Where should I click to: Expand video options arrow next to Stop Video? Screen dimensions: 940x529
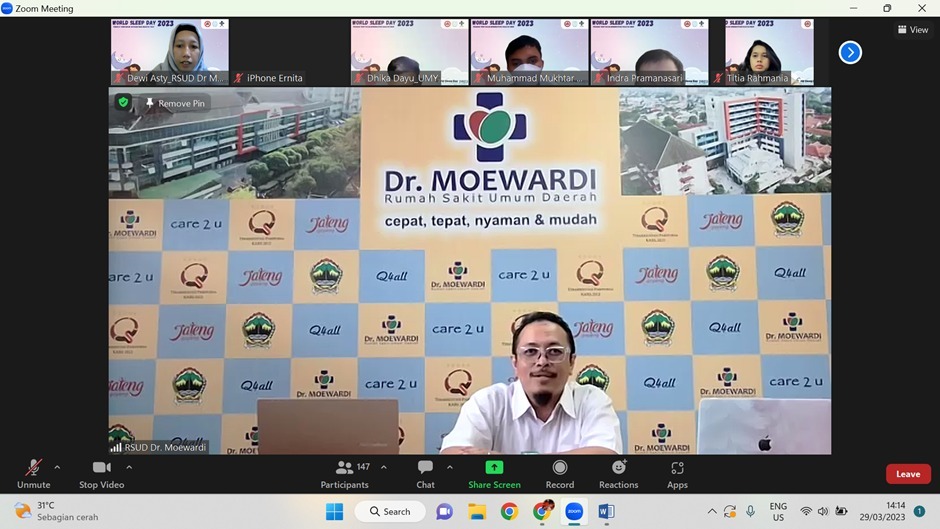click(x=129, y=467)
